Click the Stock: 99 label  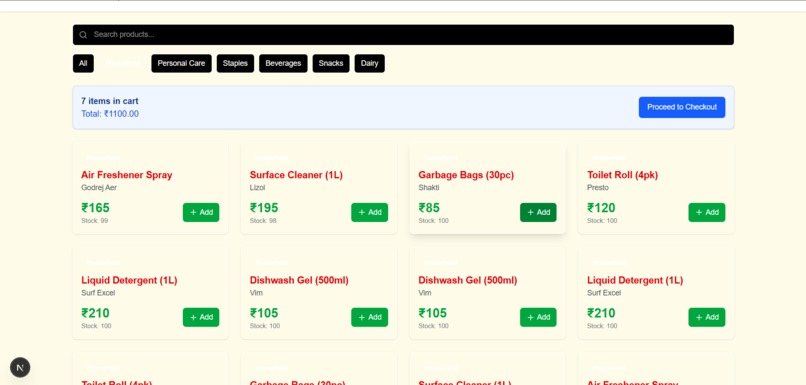click(95, 221)
